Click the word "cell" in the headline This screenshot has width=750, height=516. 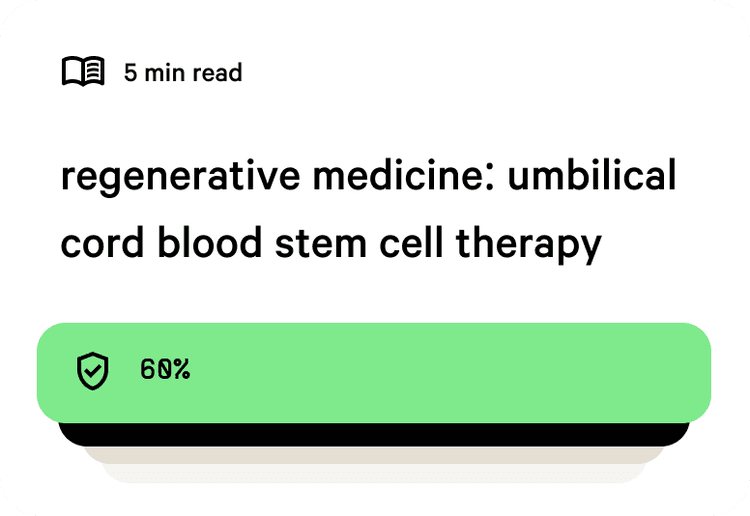(411, 242)
